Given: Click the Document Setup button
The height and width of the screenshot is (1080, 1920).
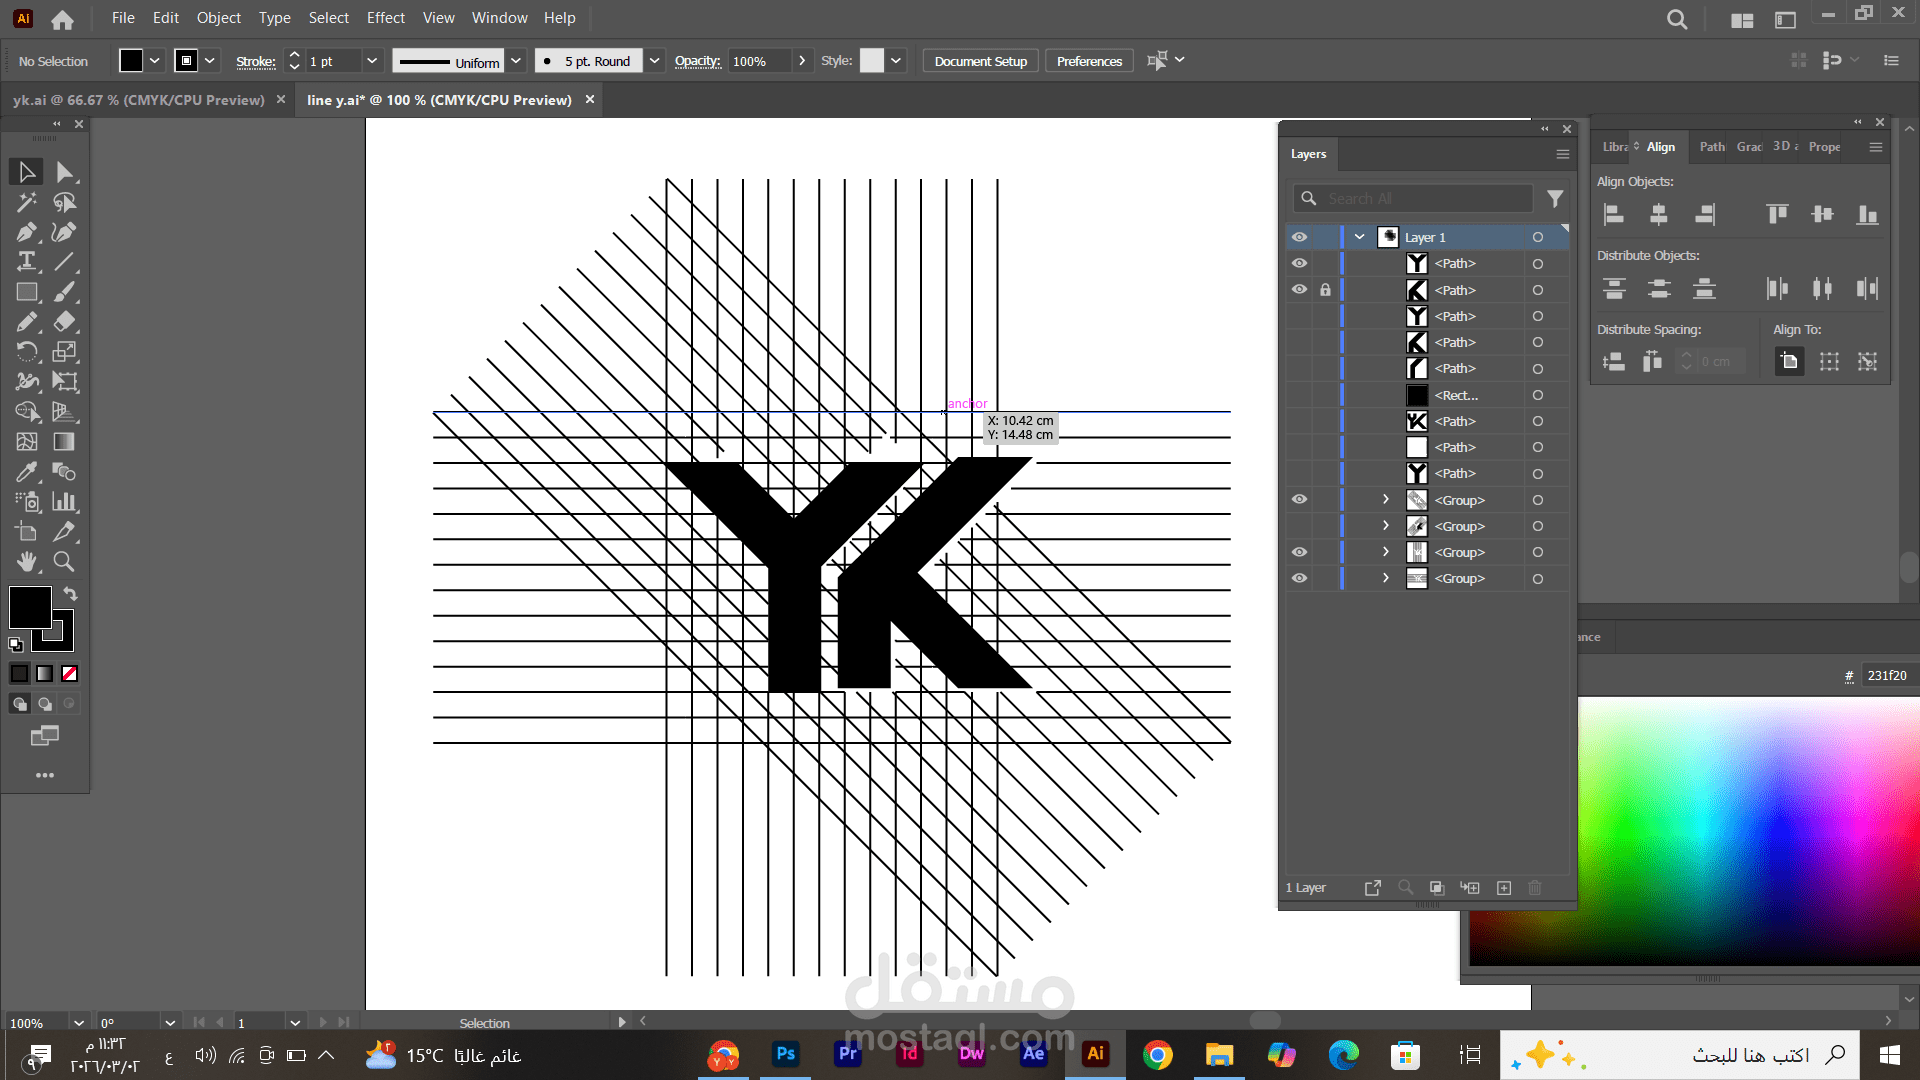Looking at the screenshot, I should coord(980,61).
